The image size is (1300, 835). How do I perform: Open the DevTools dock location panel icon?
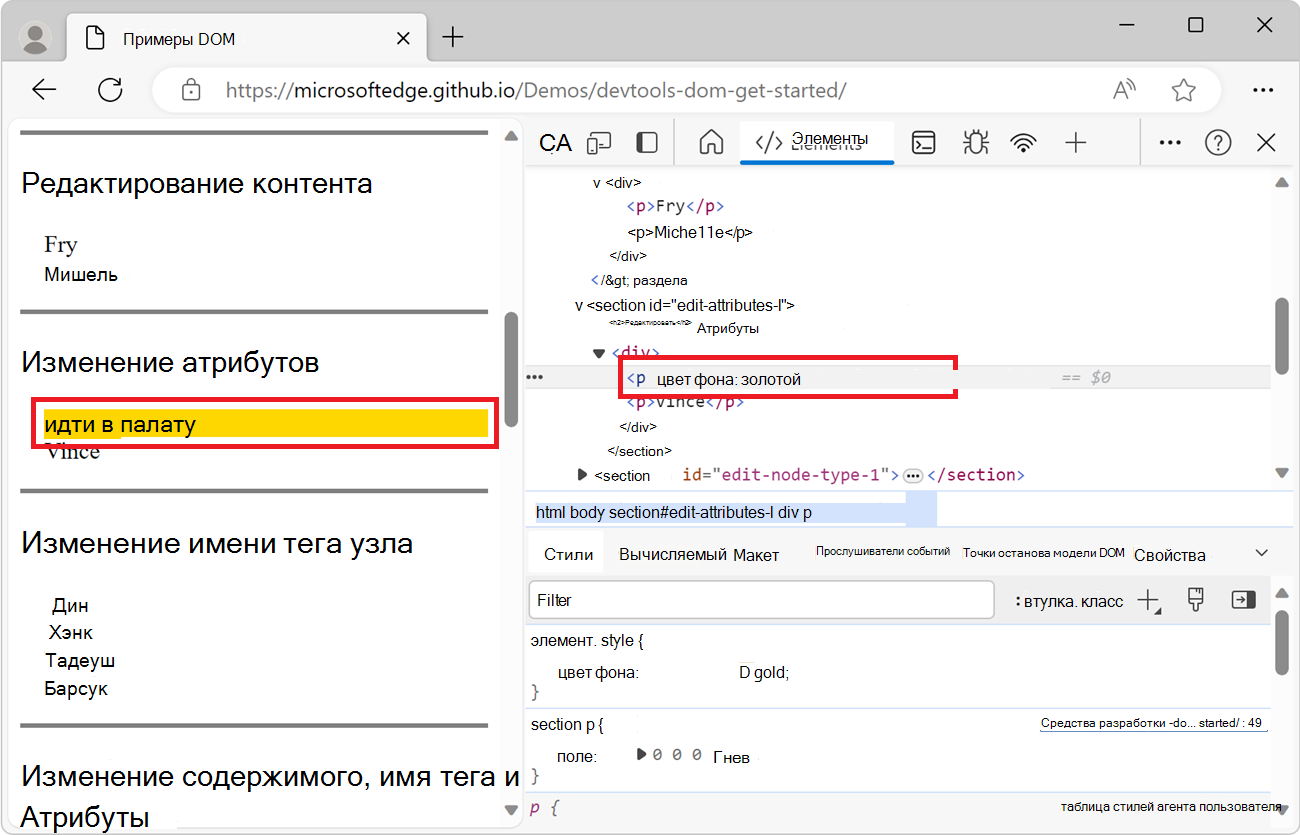coord(646,142)
